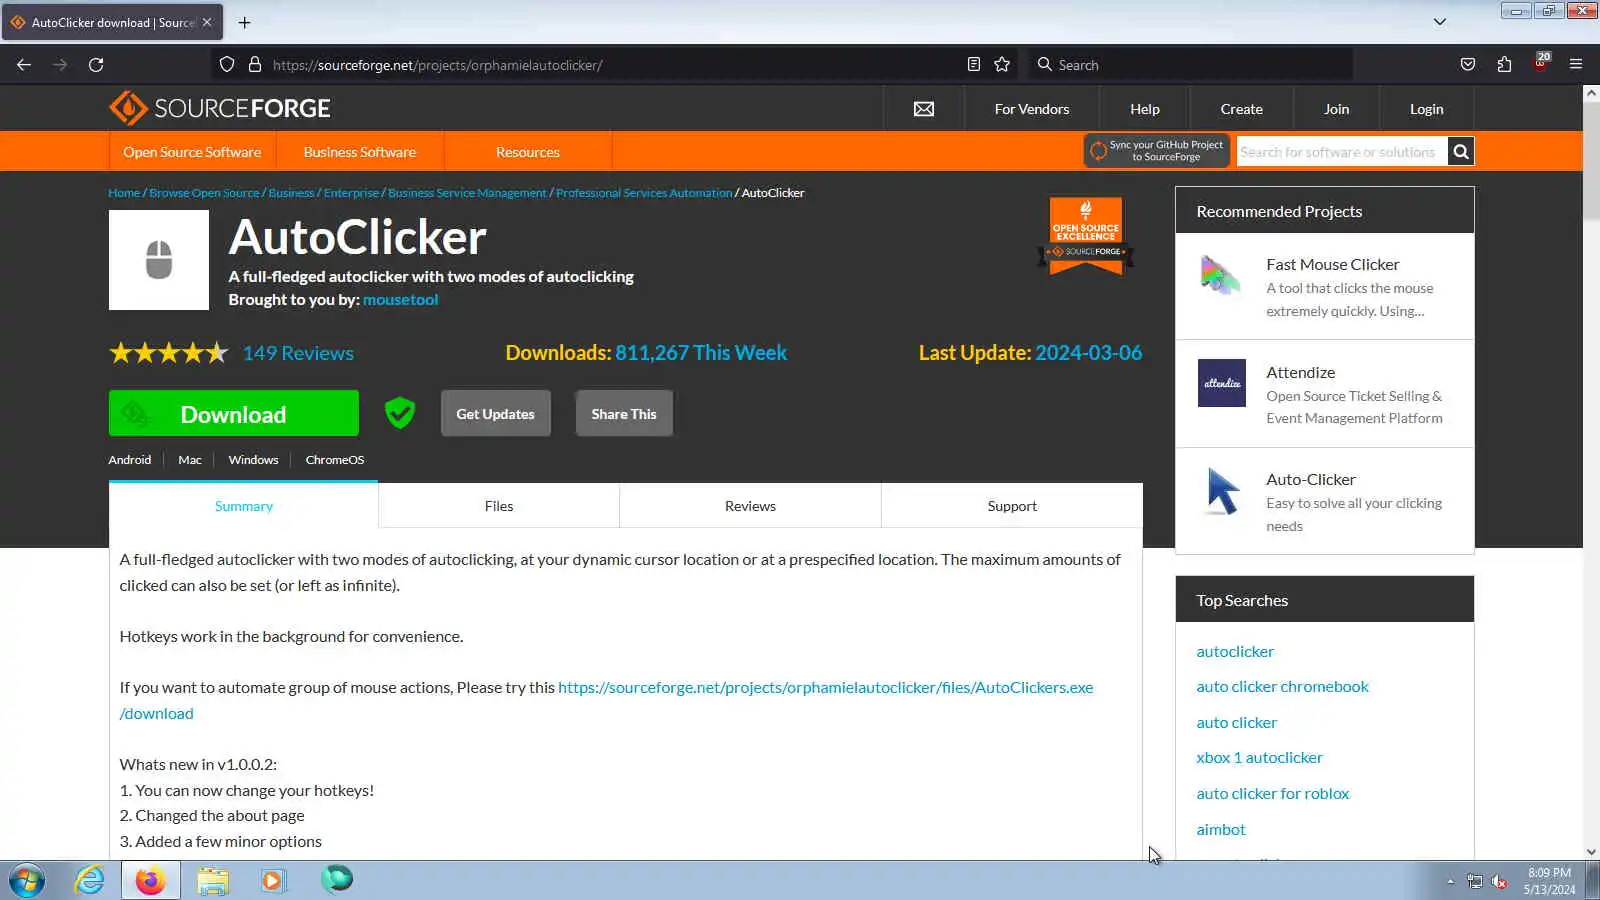Toggle reader view icon in address bar

point(973,65)
